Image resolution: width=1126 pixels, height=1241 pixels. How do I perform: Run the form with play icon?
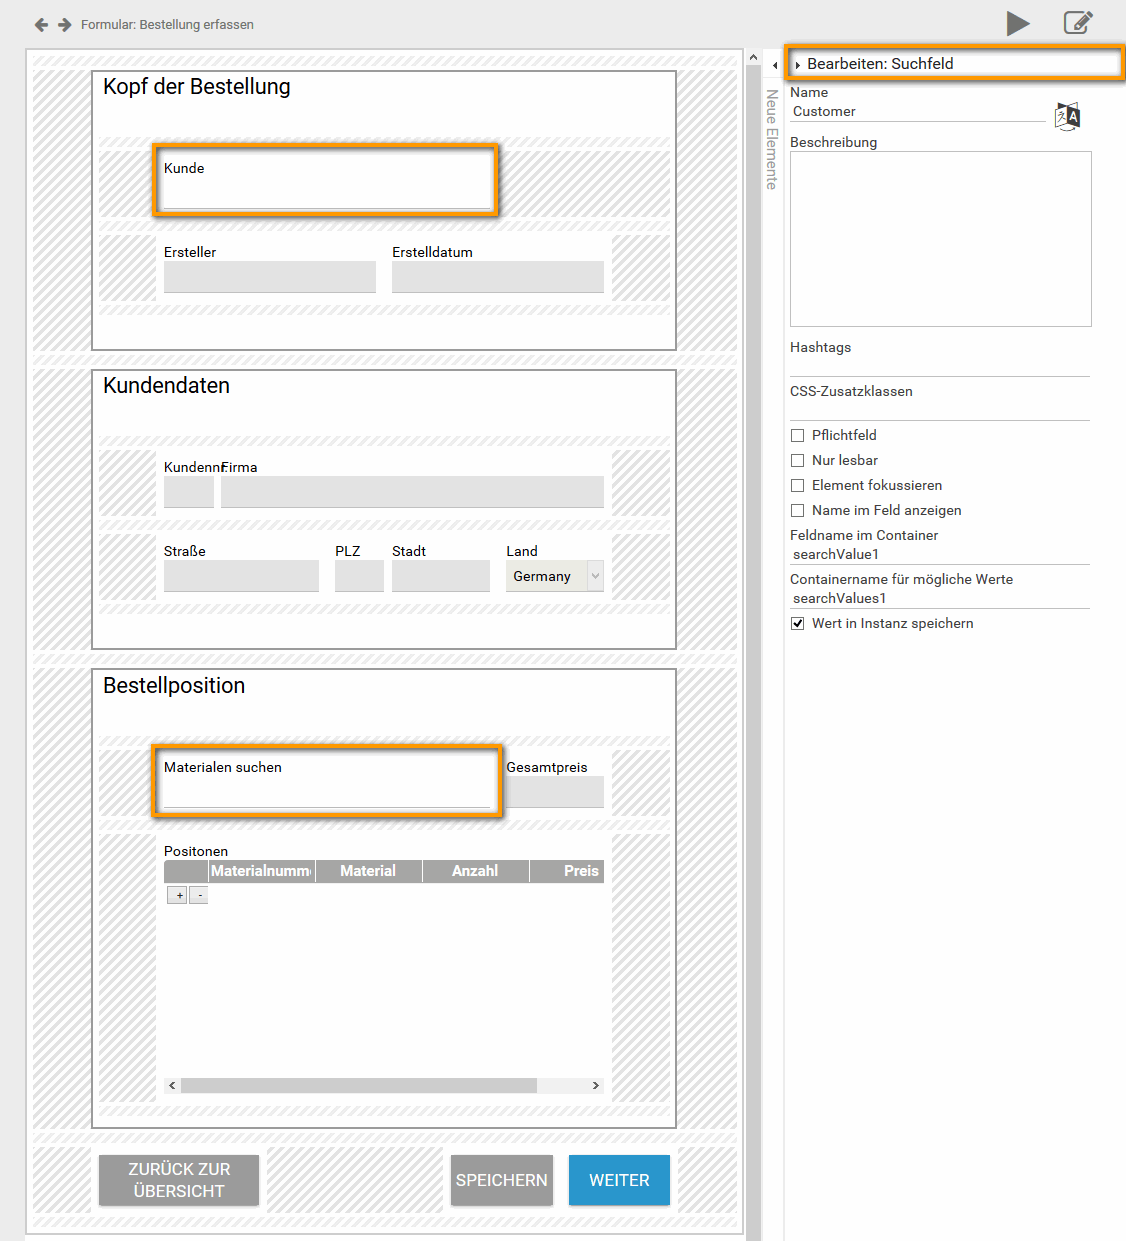[1018, 23]
